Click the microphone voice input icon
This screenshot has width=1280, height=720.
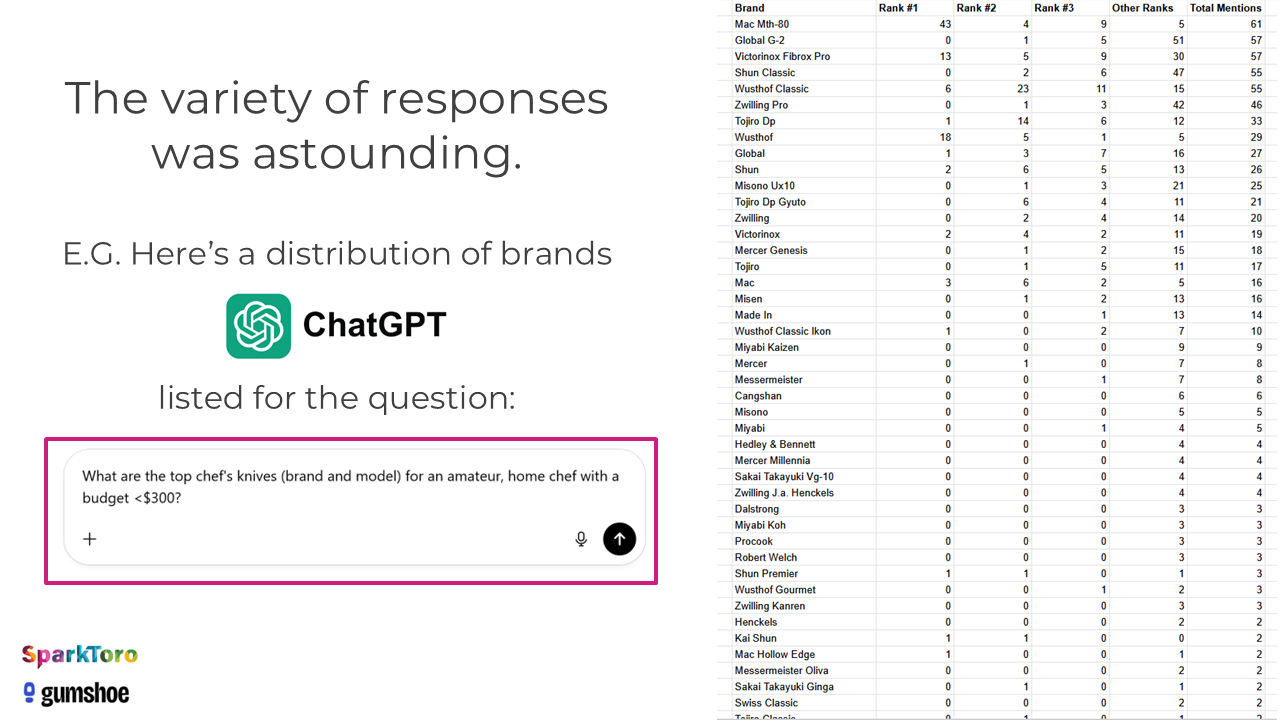pos(581,539)
